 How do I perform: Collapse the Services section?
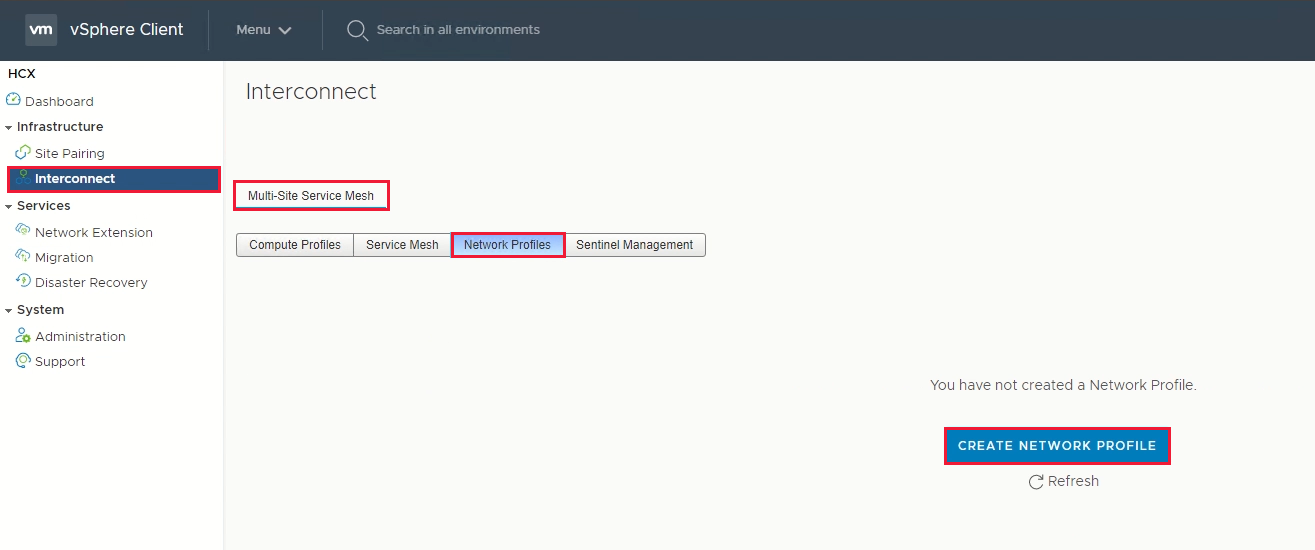point(8,206)
